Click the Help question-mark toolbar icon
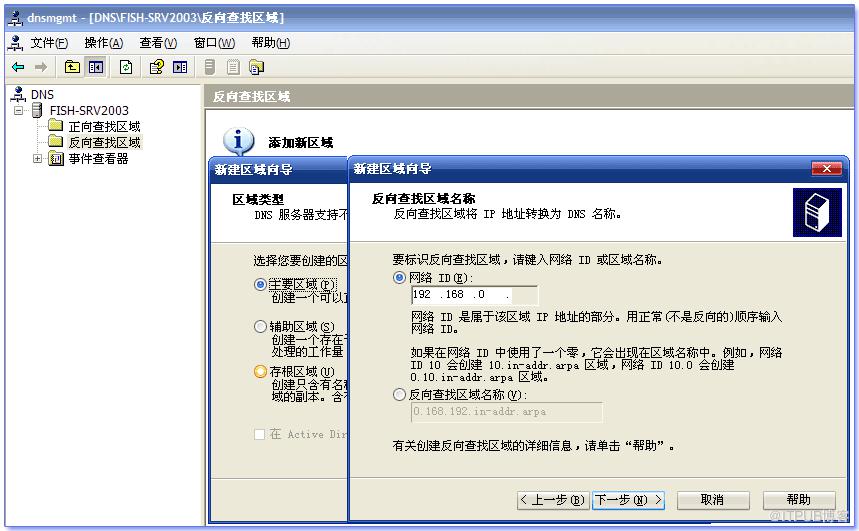This screenshot has height=531, width=859. pyautogui.click(x=157, y=67)
